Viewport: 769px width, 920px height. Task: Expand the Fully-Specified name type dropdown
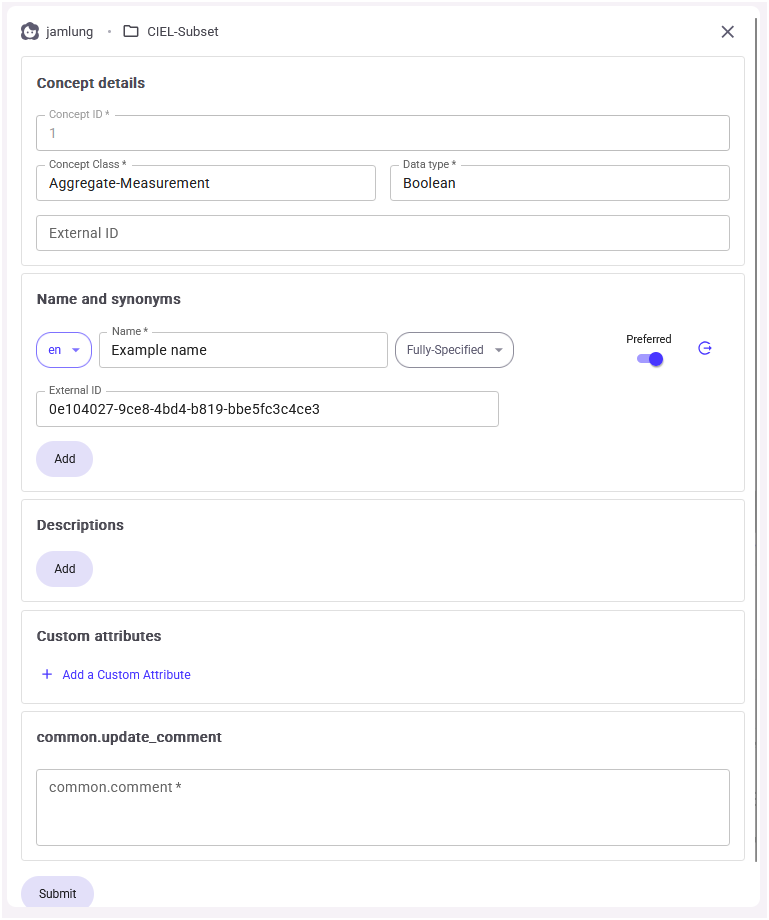[x=454, y=350]
